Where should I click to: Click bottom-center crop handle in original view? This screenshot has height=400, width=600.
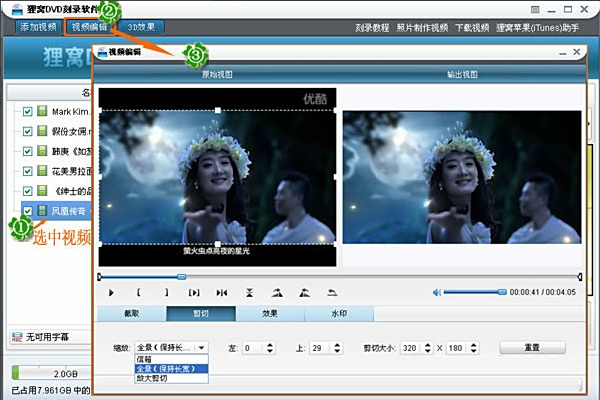(218, 244)
